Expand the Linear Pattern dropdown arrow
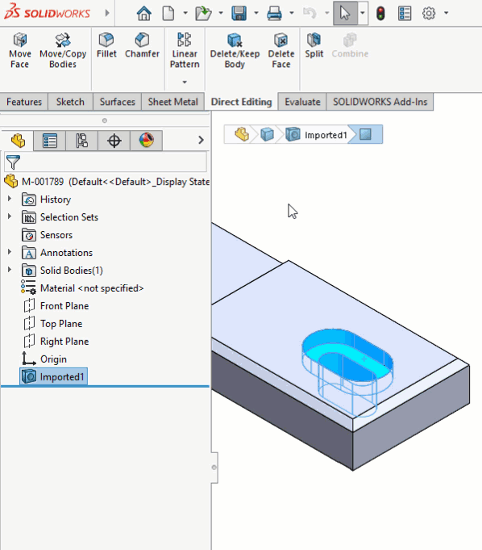 tap(185, 82)
